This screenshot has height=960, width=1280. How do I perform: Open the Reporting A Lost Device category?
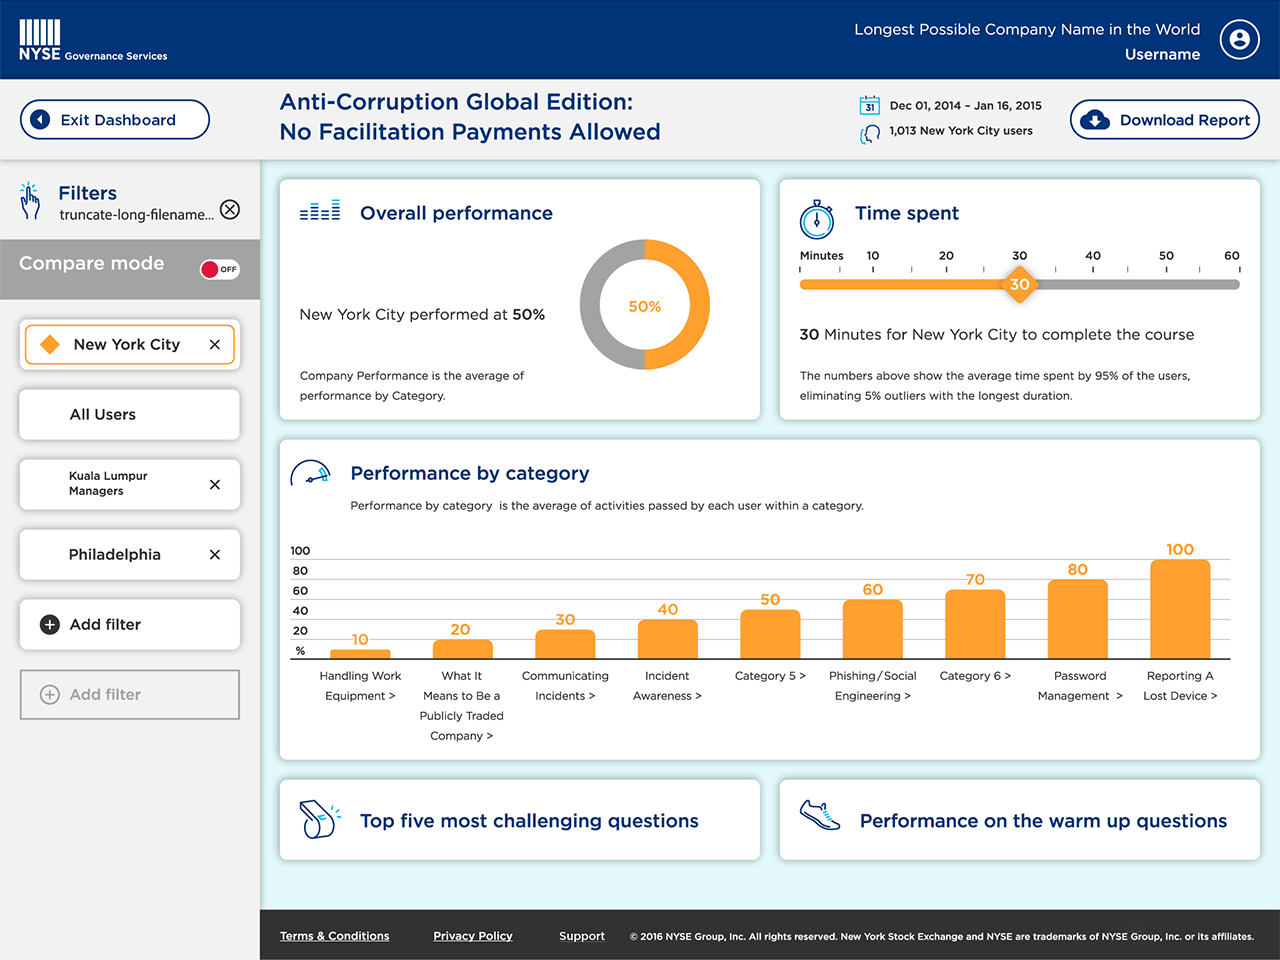[x=1180, y=686]
